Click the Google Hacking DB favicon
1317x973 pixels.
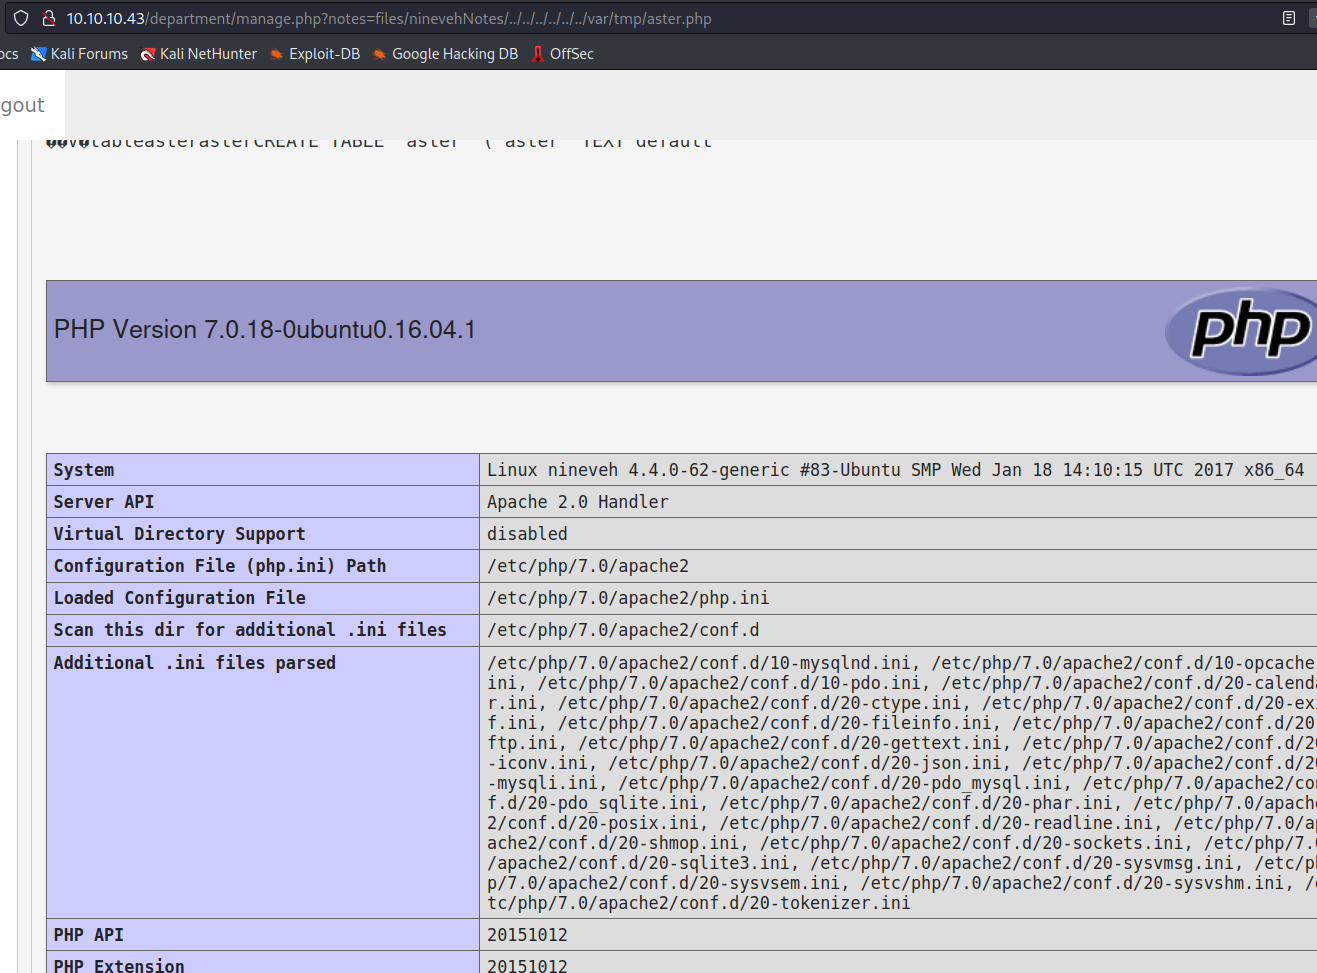(x=380, y=54)
